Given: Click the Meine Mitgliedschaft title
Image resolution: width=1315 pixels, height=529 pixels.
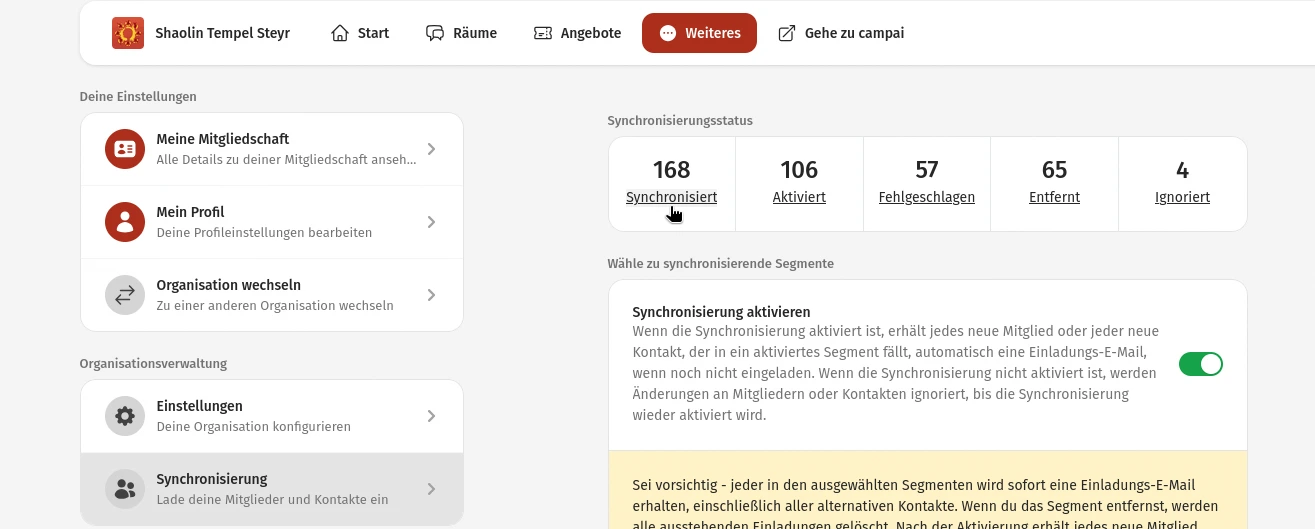Looking at the screenshot, I should pos(223,139).
